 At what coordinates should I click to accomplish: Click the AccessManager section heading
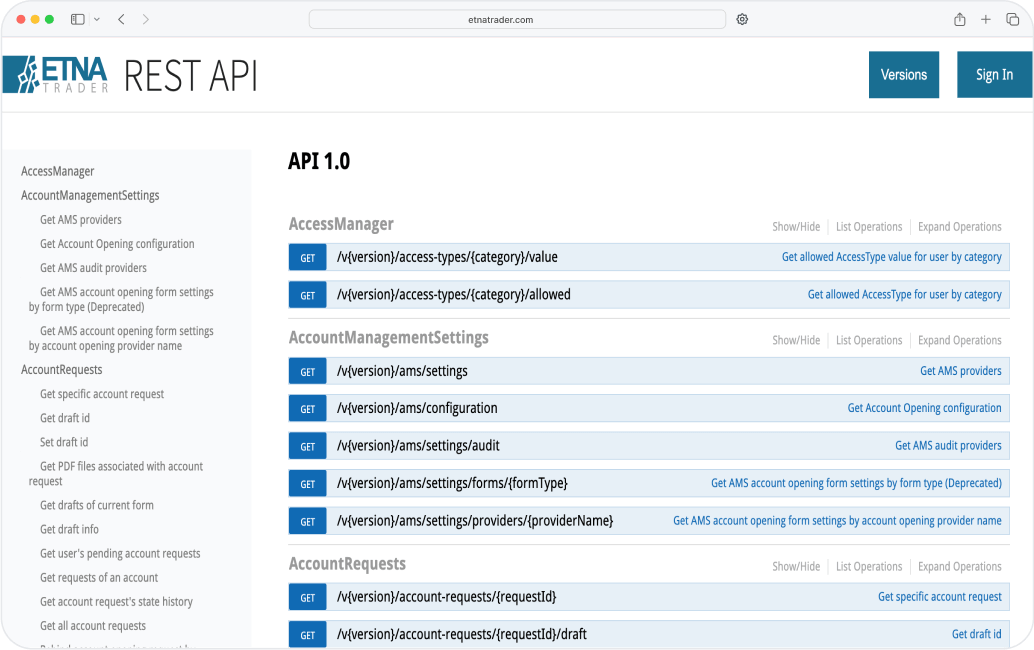pos(341,224)
